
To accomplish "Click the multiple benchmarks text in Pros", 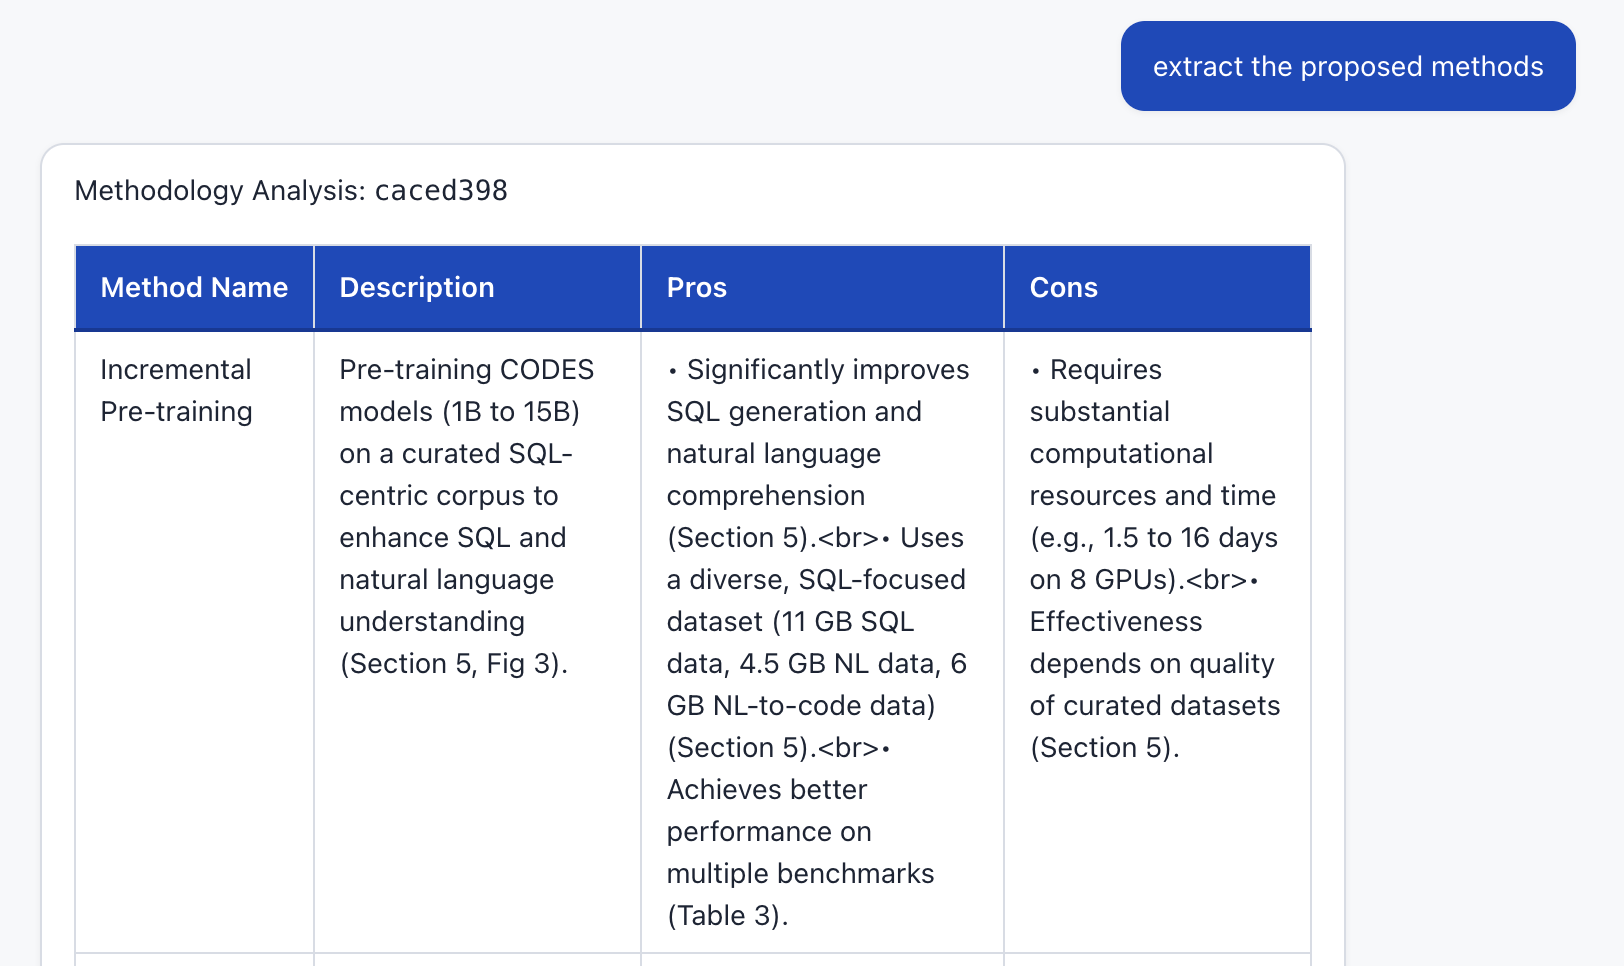I will [800, 873].
